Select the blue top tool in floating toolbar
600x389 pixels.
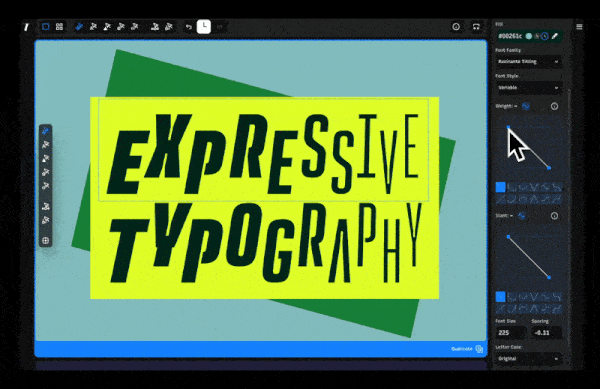[46, 131]
